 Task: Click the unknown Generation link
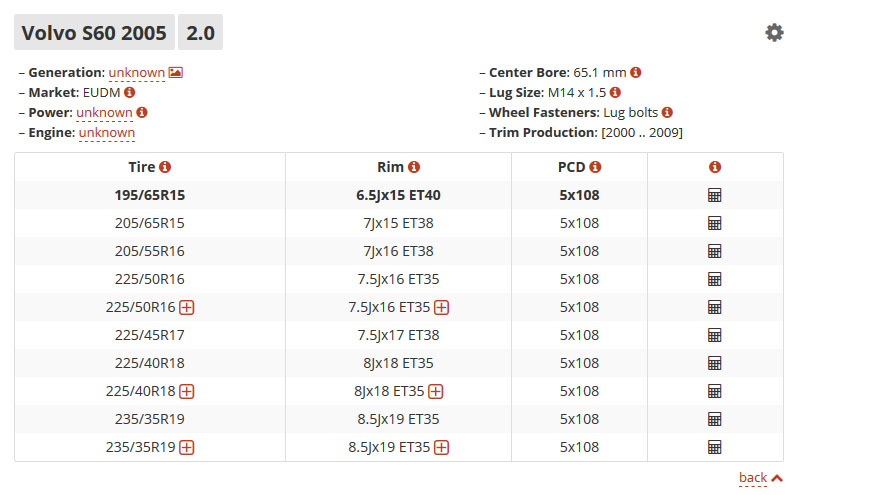coord(136,73)
